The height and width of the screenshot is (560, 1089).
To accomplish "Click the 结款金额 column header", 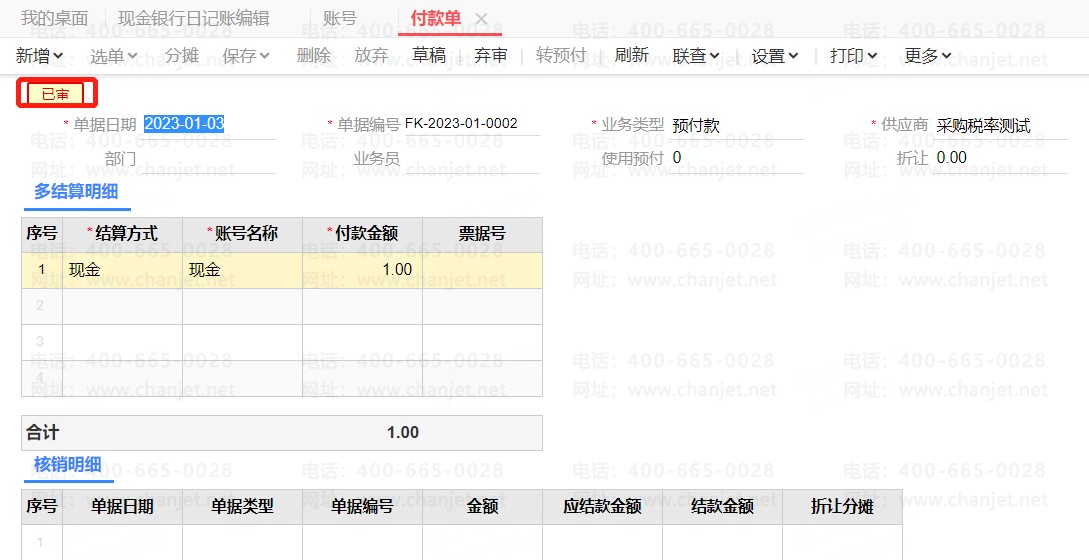I will (722, 507).
